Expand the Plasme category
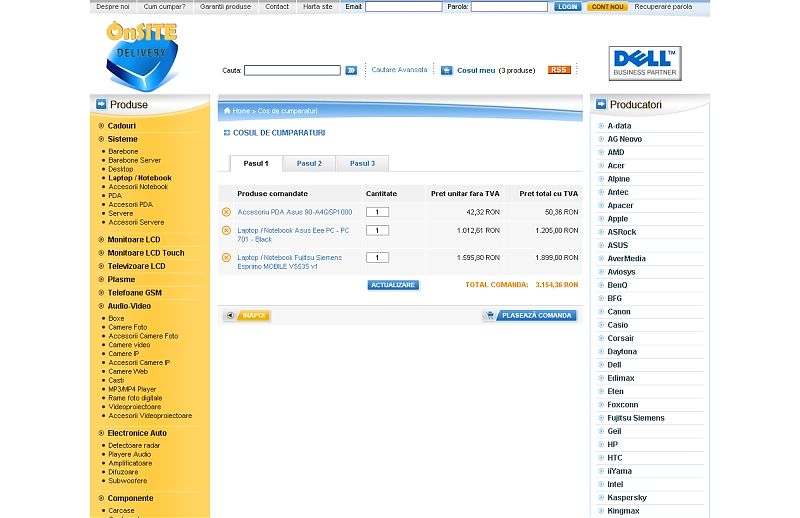800x518 pixels. click(121, 279)
